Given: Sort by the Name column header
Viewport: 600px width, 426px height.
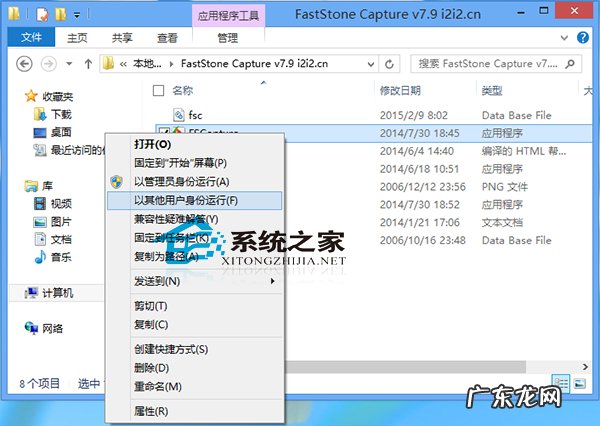Looking at the screenshot, I should point(183,91).
